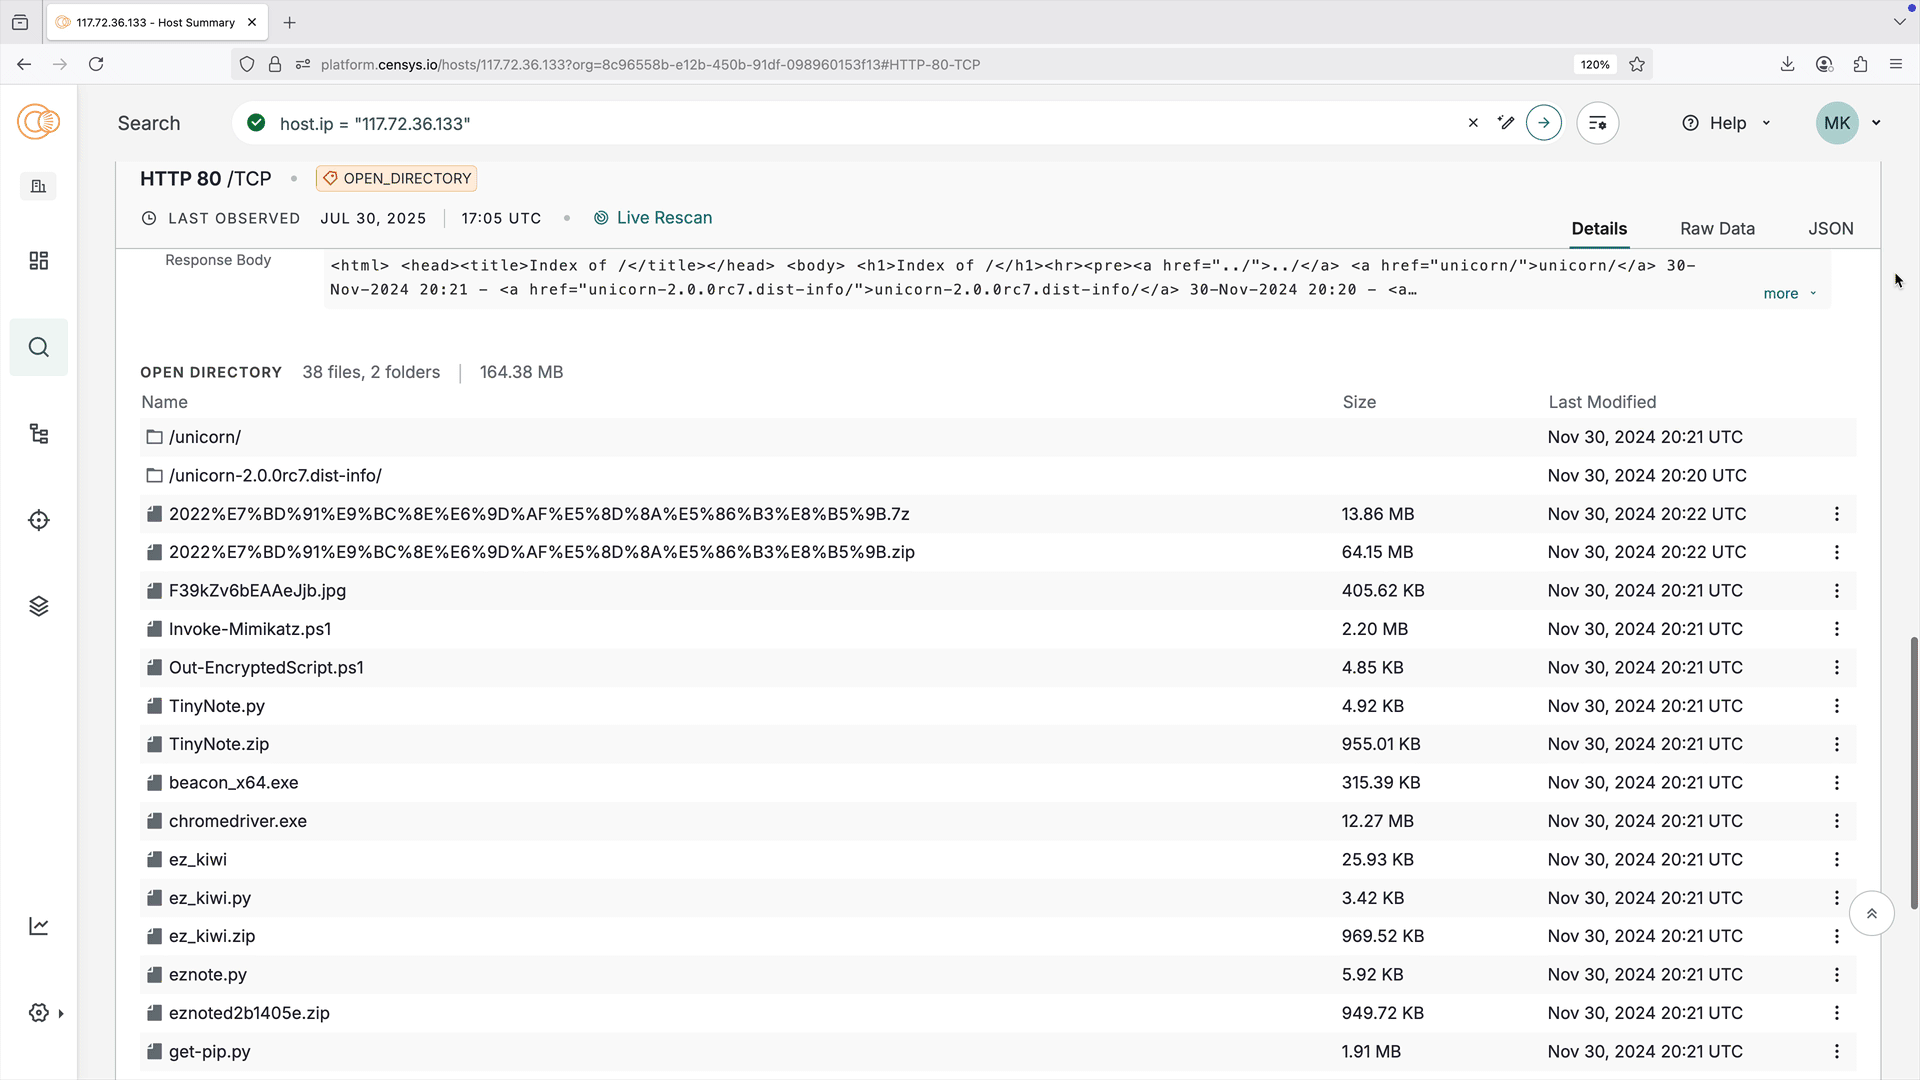
Task: Open a new browser tab
Action: click(x=290, y=22)
